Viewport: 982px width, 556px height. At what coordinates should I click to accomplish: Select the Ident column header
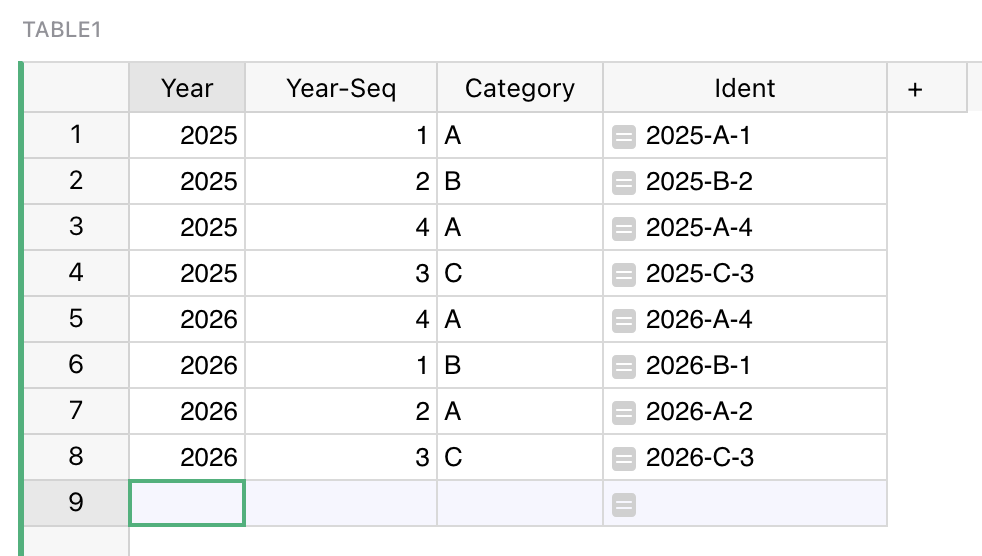coord(745,89)
